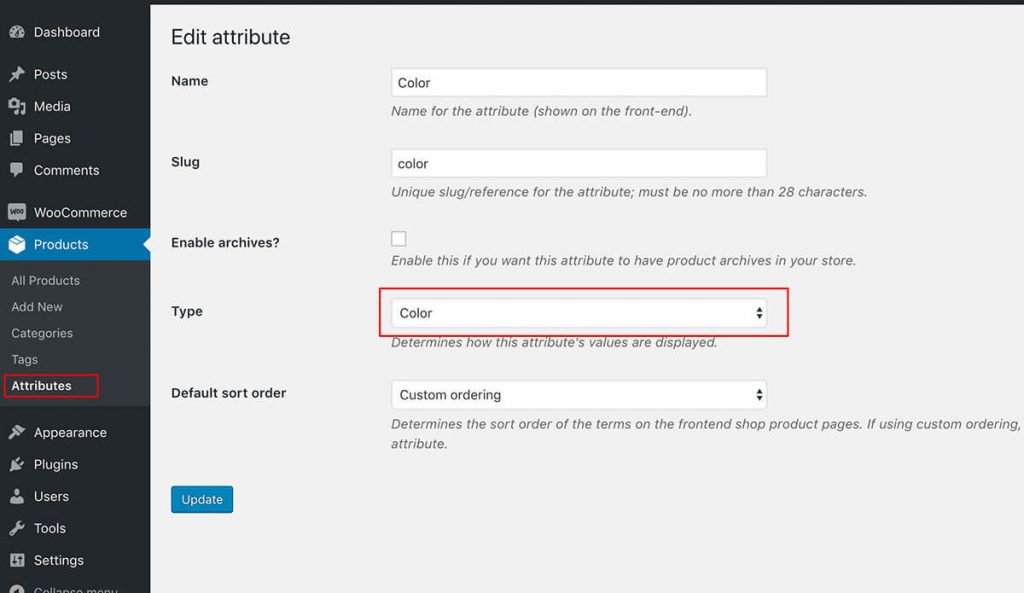Click the Name input field

pyautogui.click(x=579, y=83)
